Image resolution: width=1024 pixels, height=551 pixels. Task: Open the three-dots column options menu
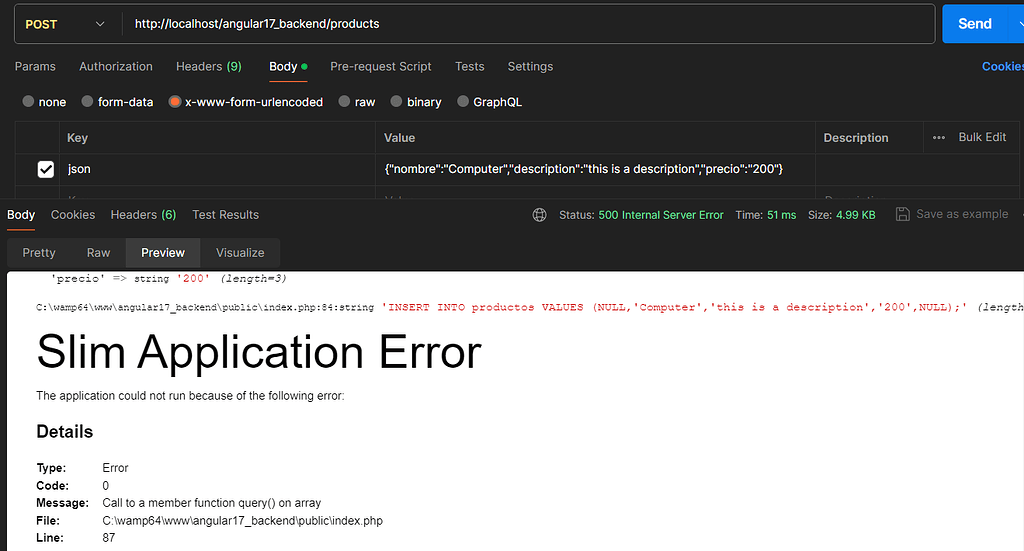click(938, 138)
